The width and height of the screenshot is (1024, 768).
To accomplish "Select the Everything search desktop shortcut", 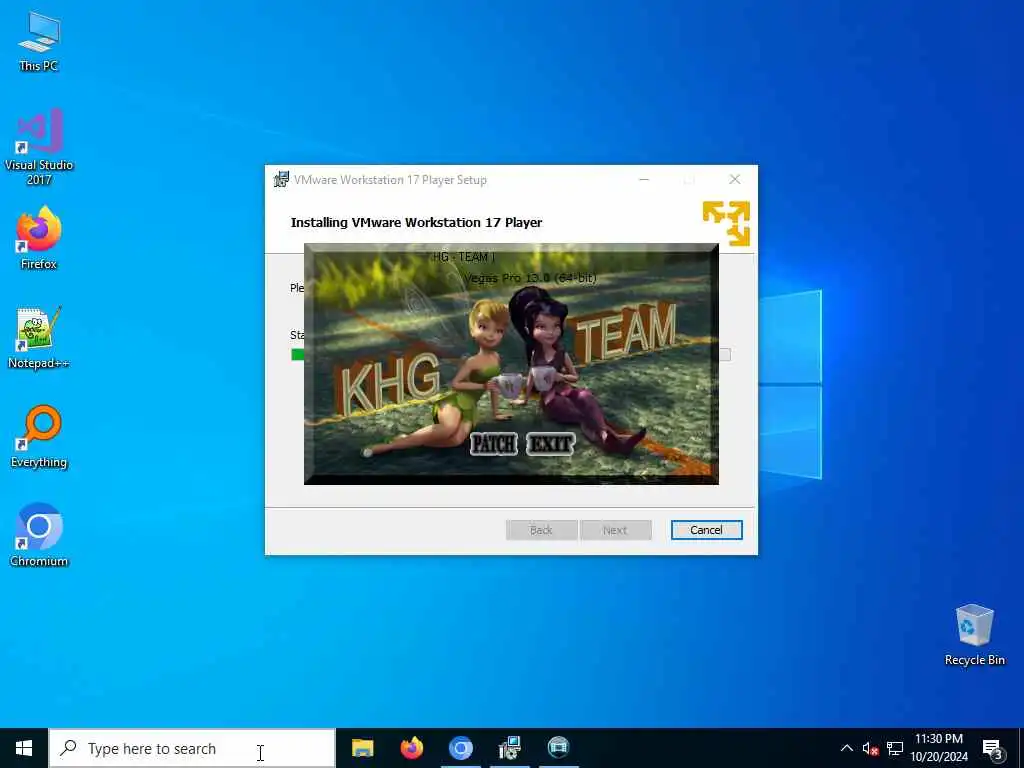I will coord(39,437).
